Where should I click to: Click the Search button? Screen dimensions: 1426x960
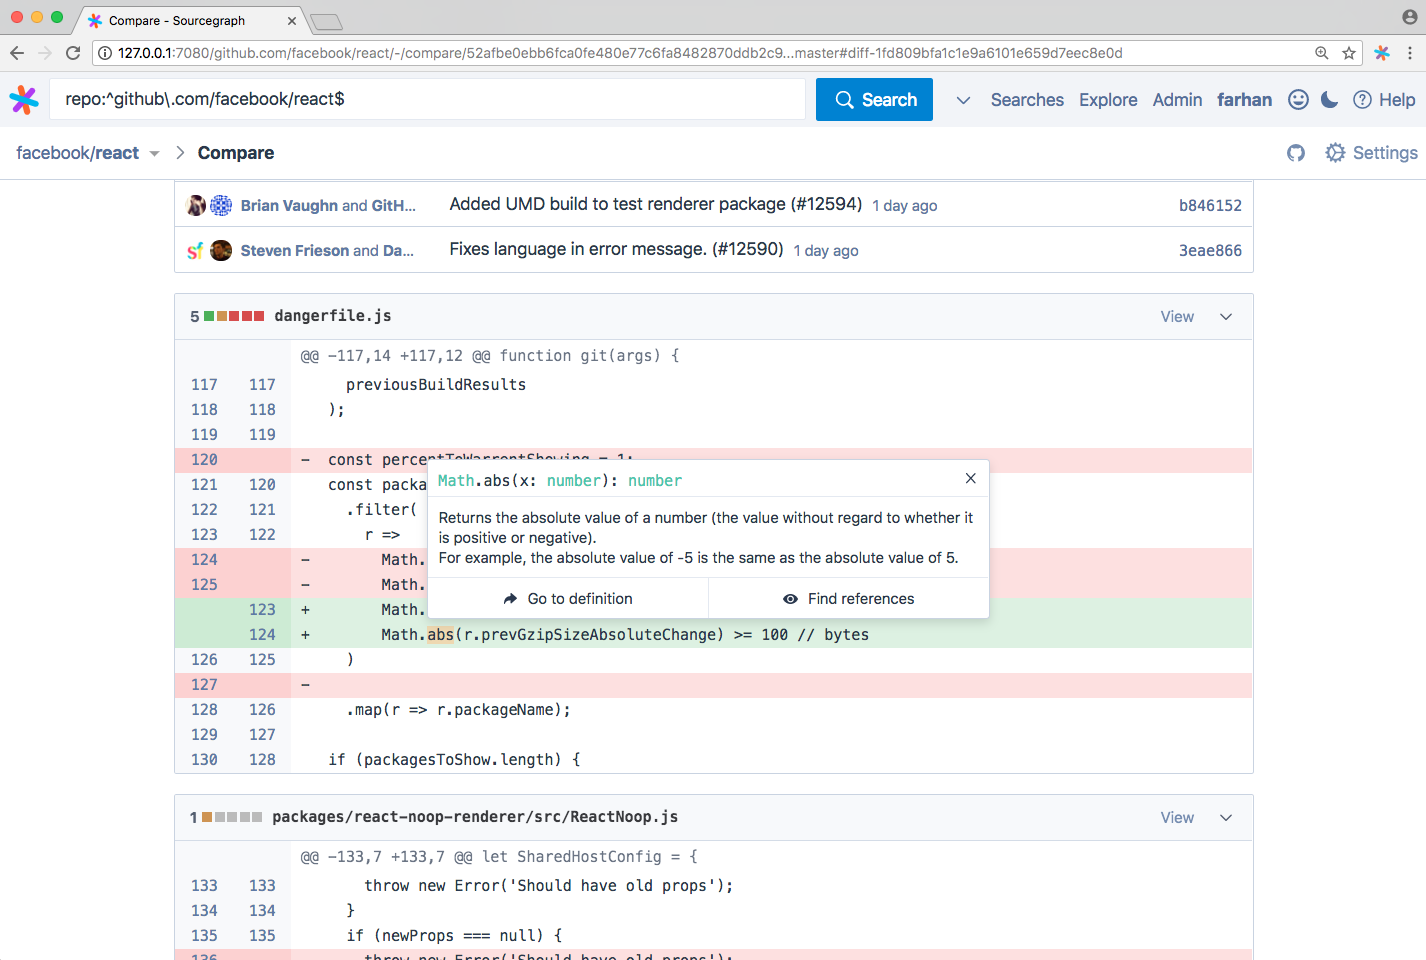pos(874,99)
